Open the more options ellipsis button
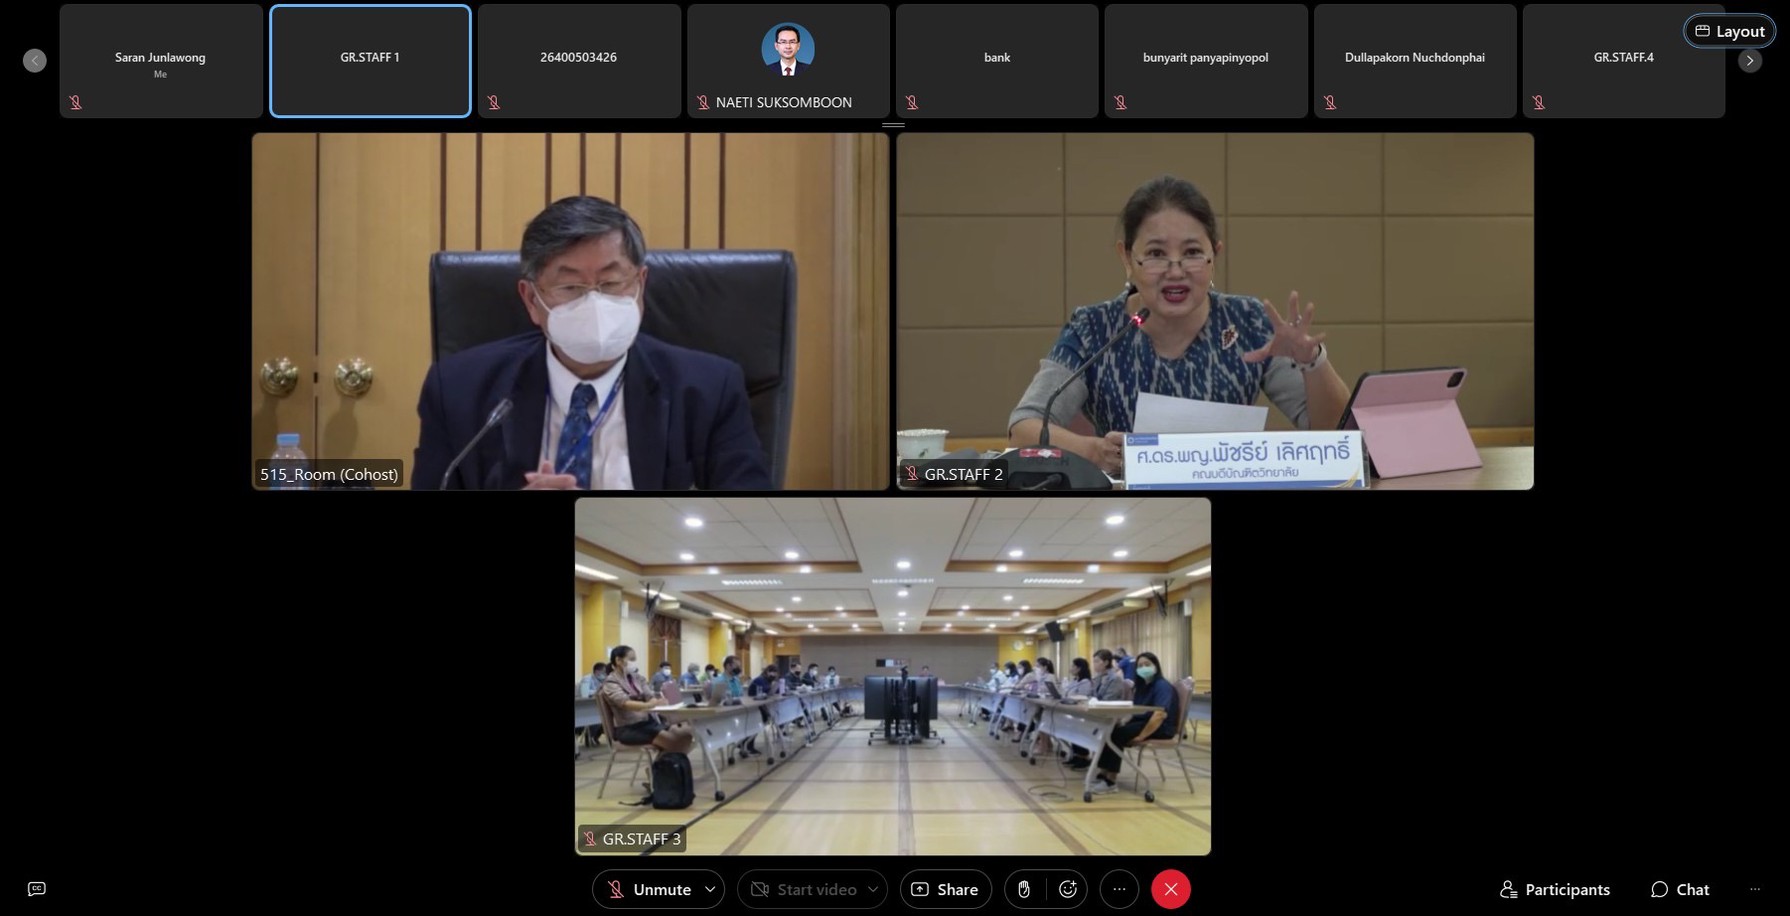 [1119, 889]
